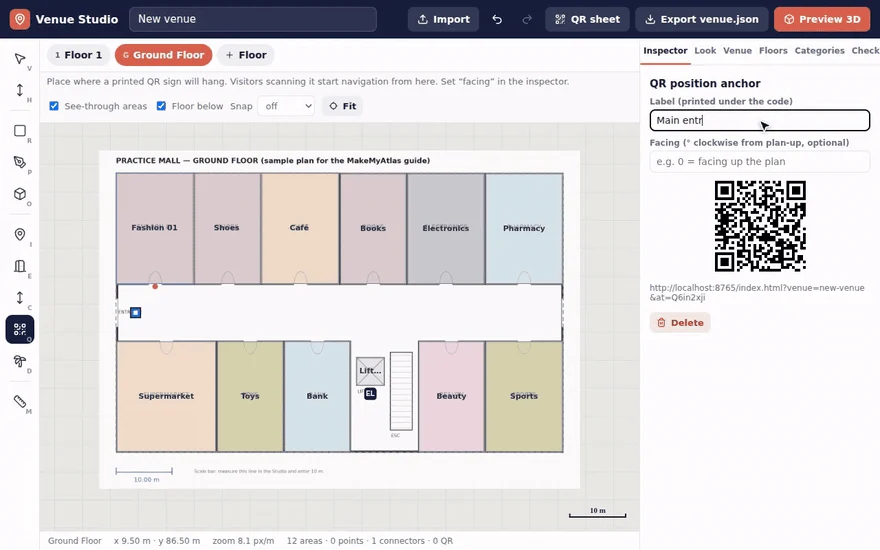Screen dimensions: 880x550
Task: Click the Facing degrees input field
Action: (760, 162)
